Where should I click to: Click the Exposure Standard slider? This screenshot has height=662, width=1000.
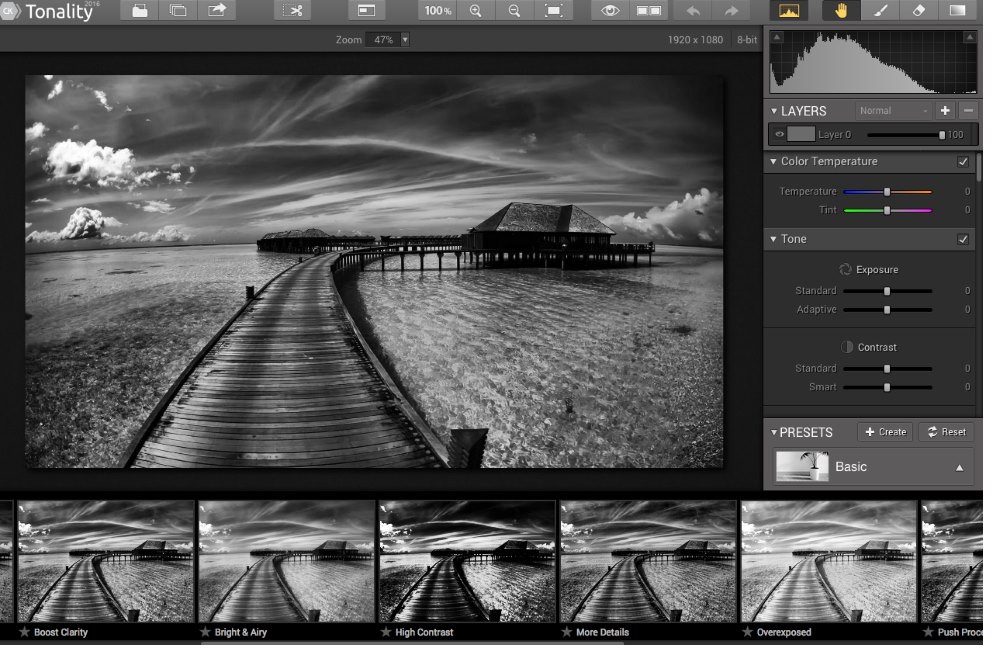coord(887,291)
